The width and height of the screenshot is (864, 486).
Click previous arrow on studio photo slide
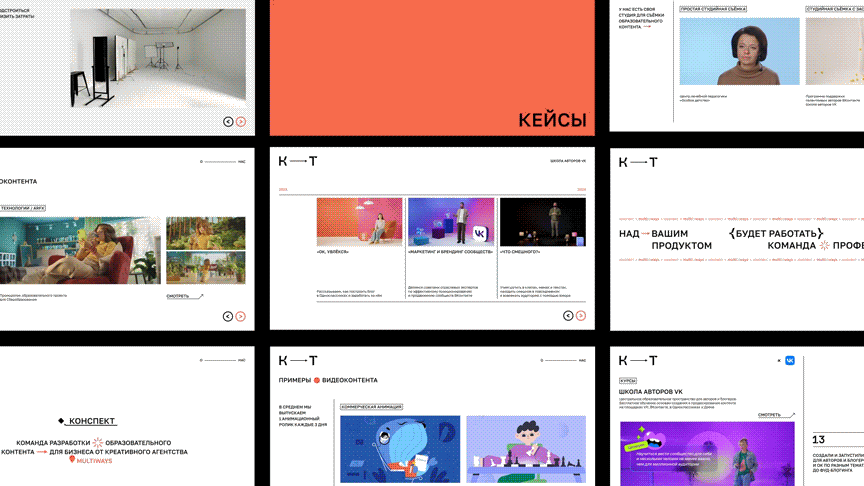tap(228, 122)
